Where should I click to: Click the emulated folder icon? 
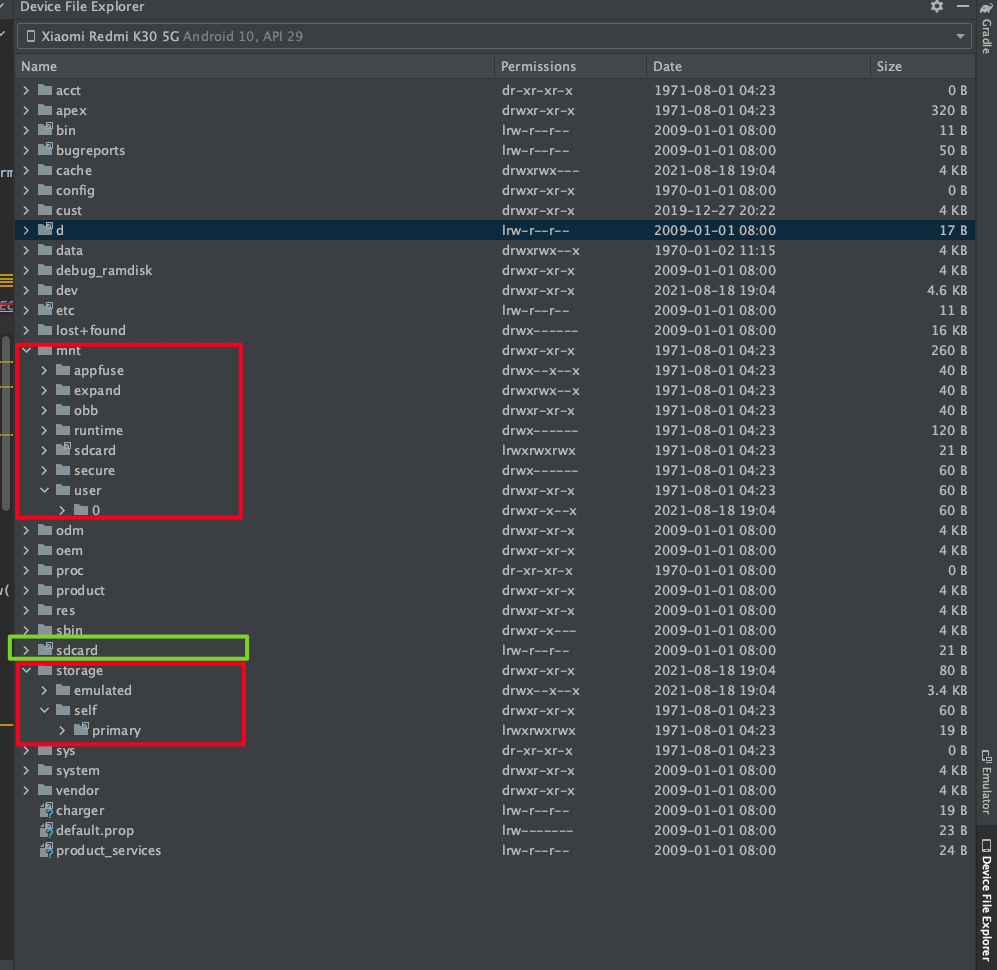[62, 690]
